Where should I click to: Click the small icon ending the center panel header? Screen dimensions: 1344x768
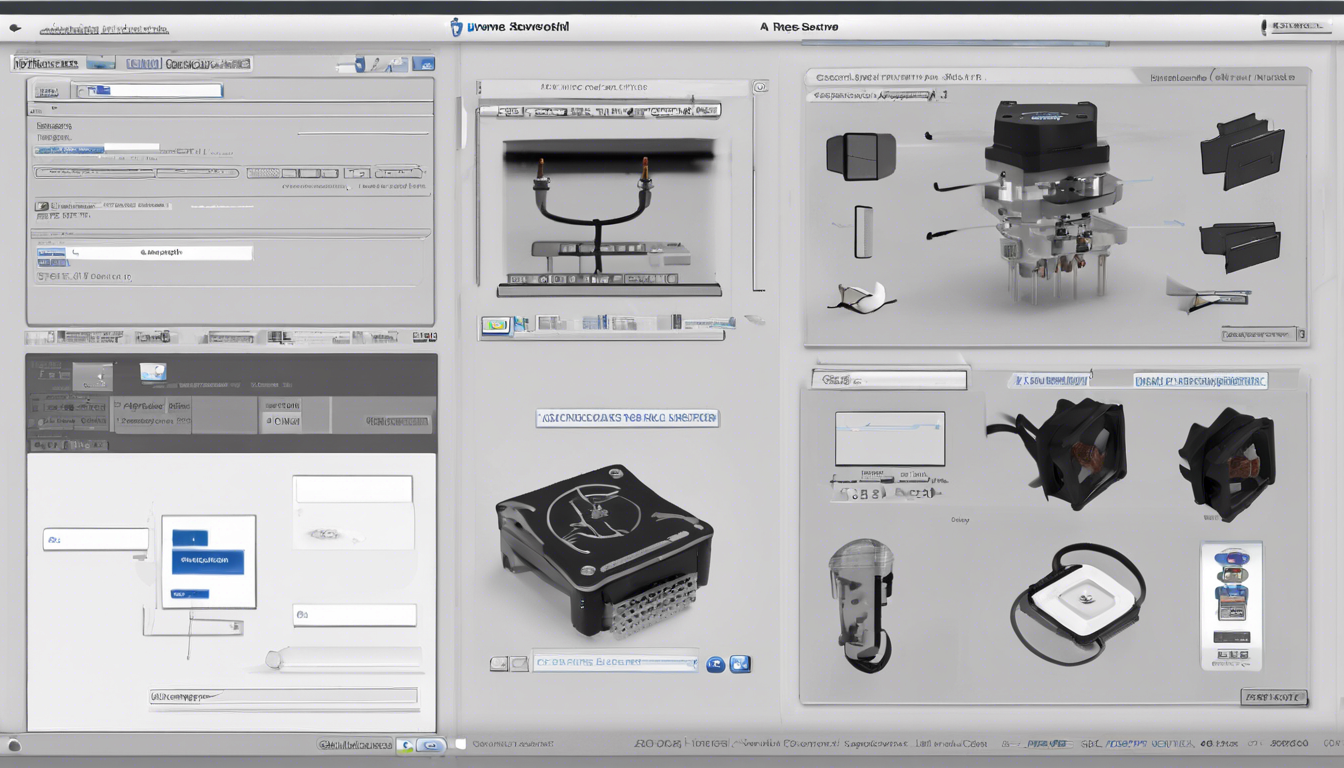pos(760,87)
